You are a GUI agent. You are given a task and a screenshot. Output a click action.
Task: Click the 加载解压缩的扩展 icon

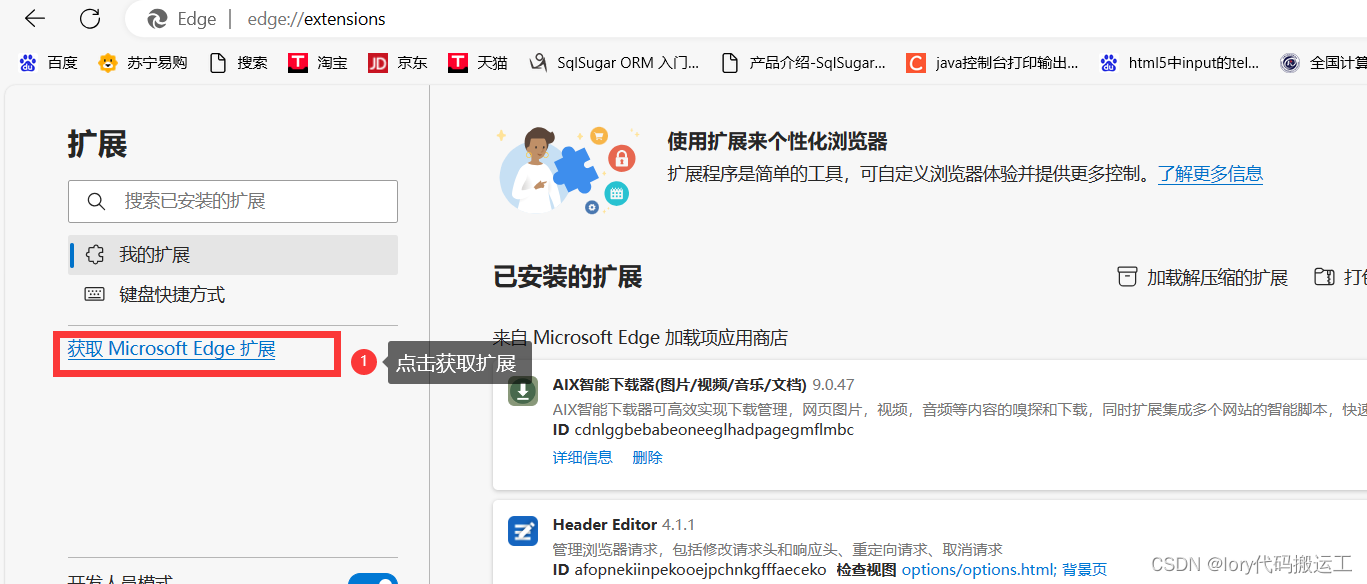coord(1127,277)
